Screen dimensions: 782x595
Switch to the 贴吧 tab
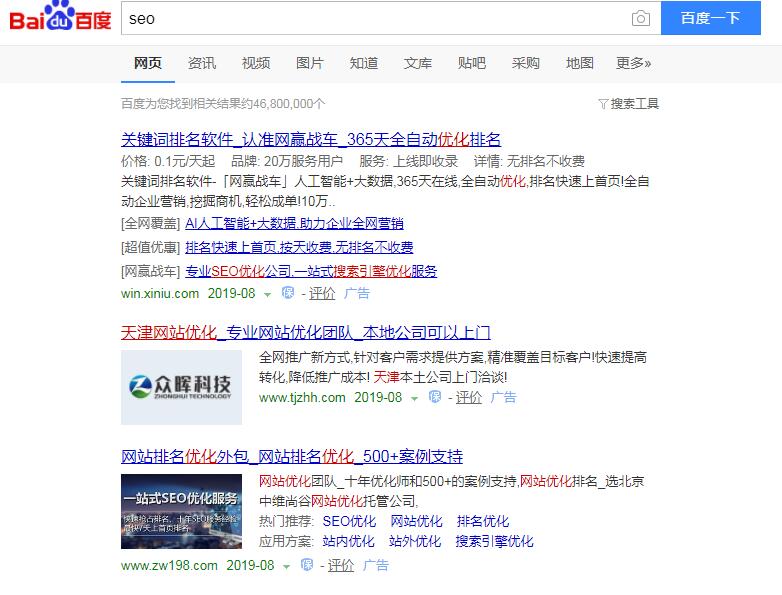point(471,63)
